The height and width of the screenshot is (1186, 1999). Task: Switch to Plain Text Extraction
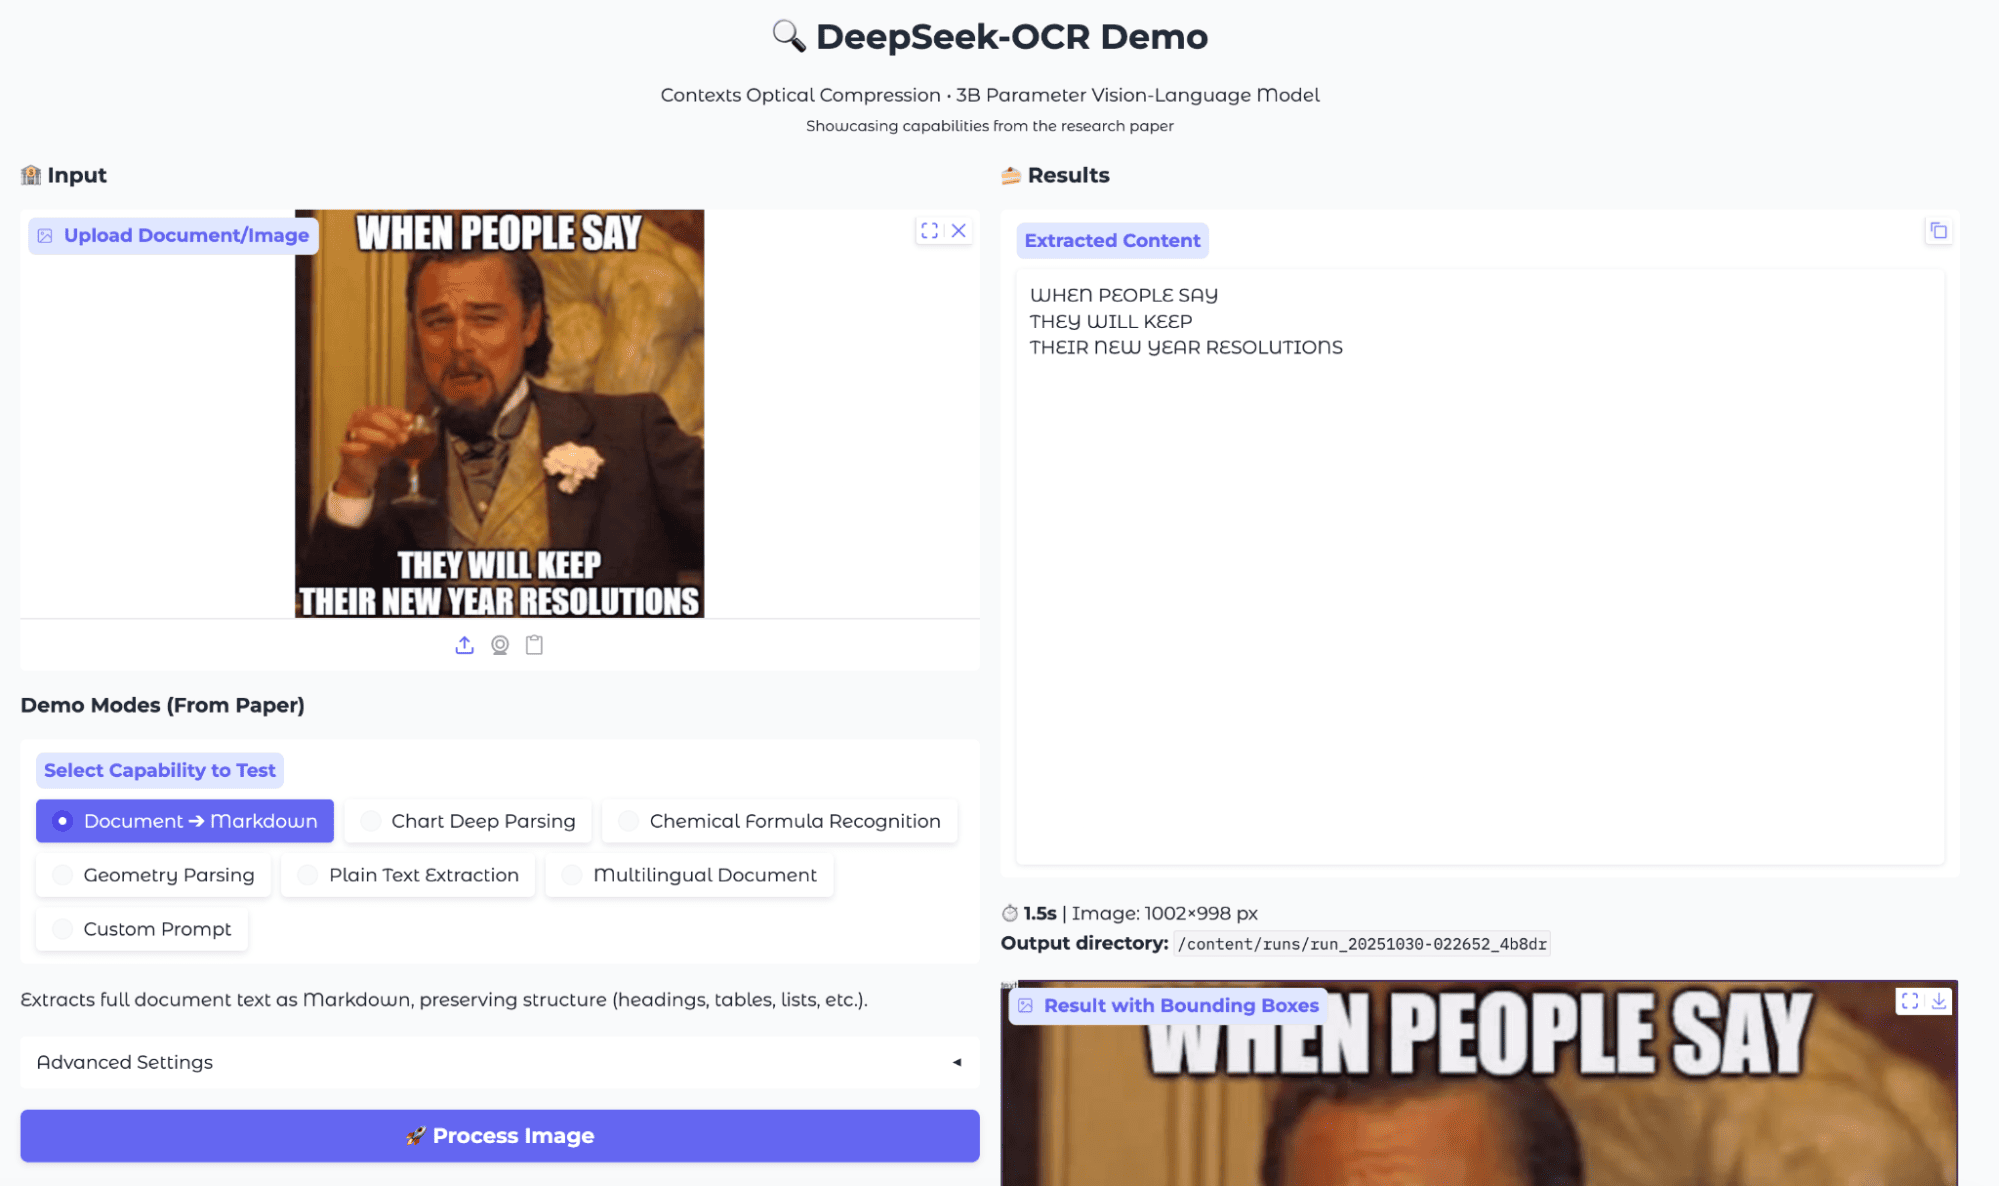click(408, 875)
